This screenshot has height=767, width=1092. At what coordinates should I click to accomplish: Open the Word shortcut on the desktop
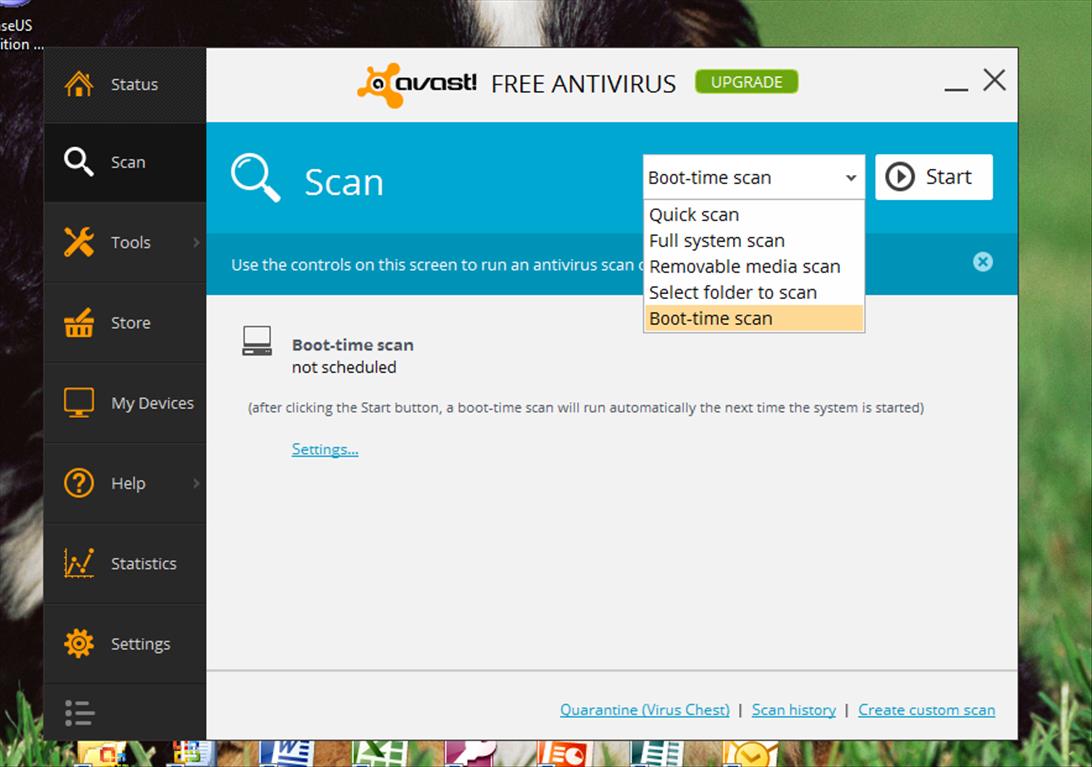(x=287, y=754)
